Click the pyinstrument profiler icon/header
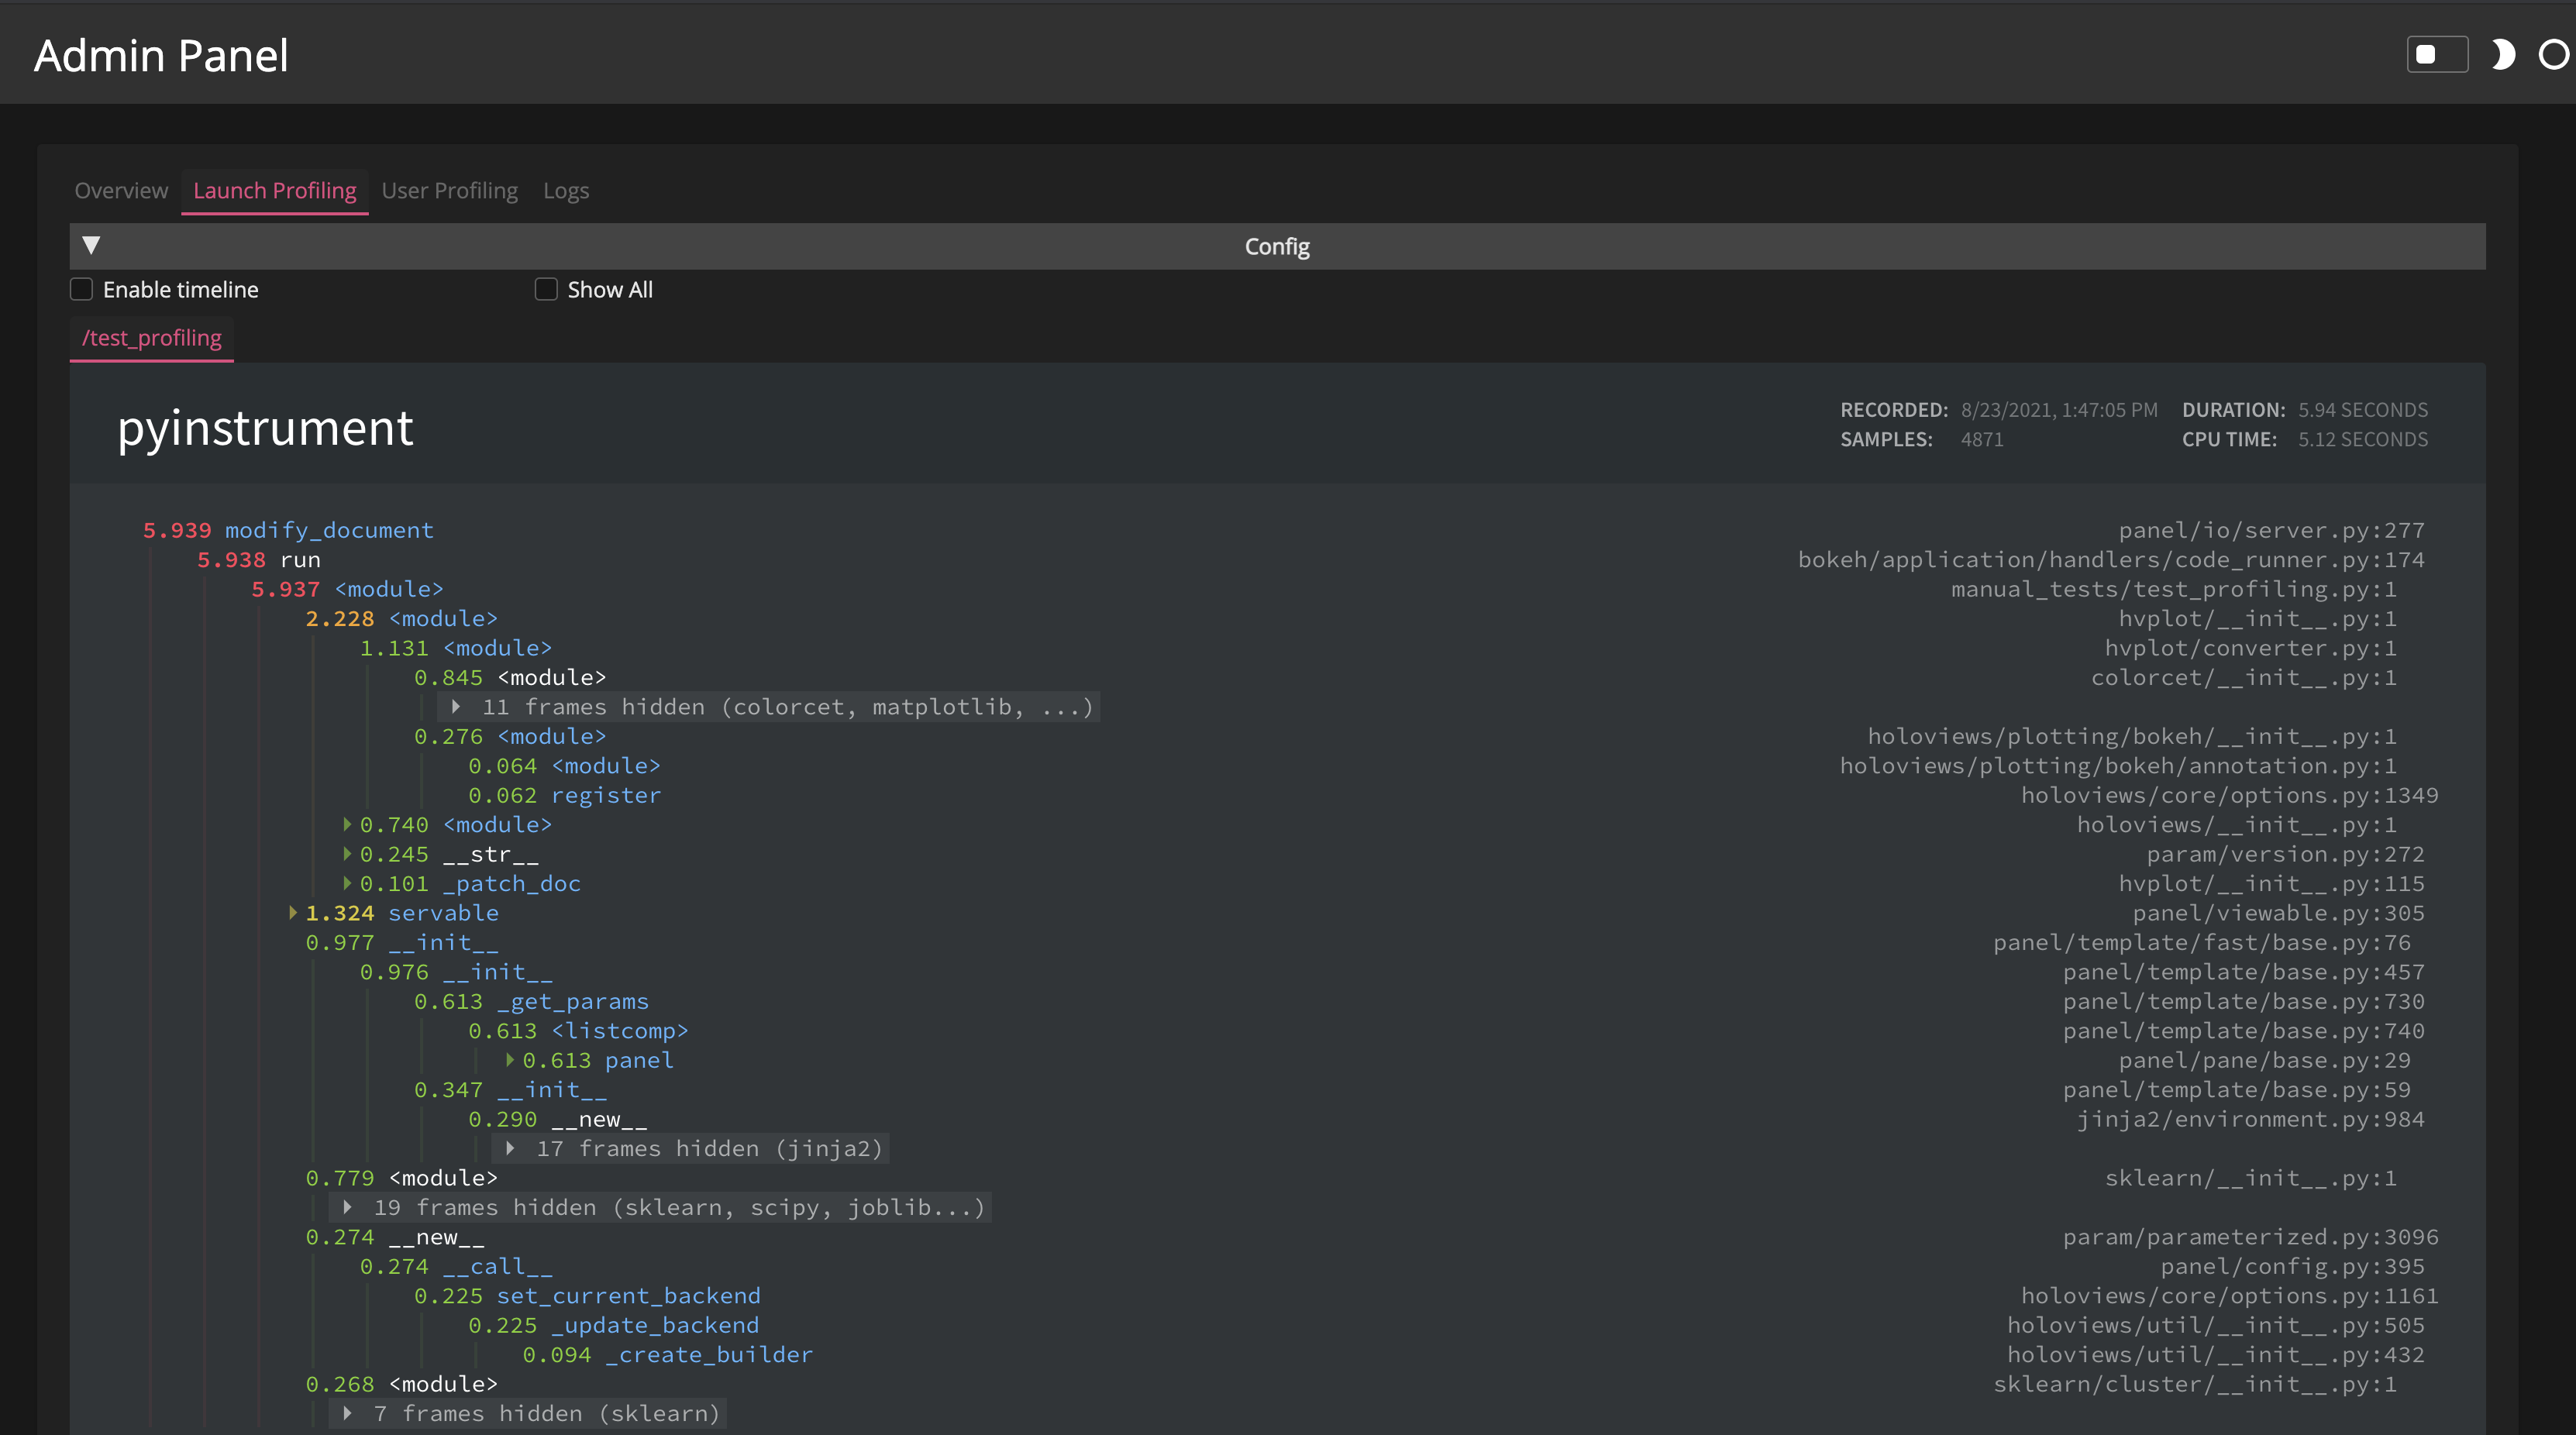The width and height of the screenshot is (2576, 1435). pos(267,428)
